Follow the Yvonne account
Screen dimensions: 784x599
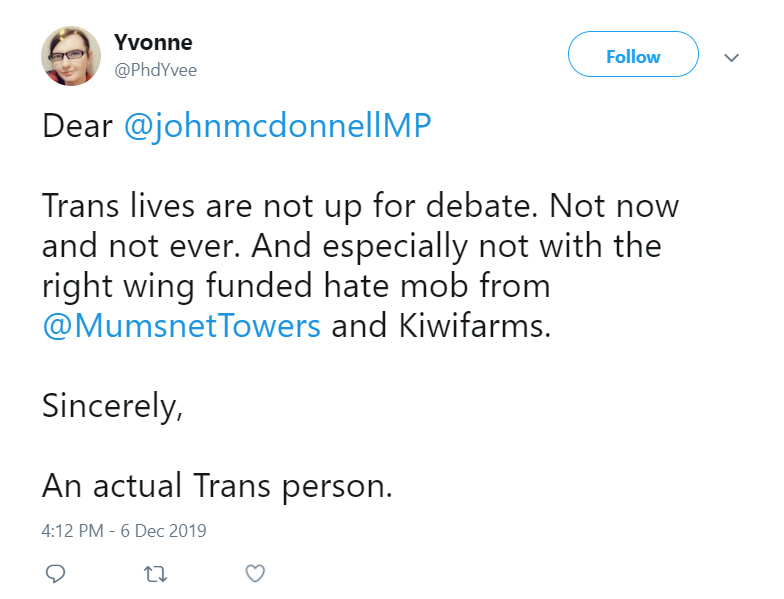pyautogui.click(x=633, y=54)
